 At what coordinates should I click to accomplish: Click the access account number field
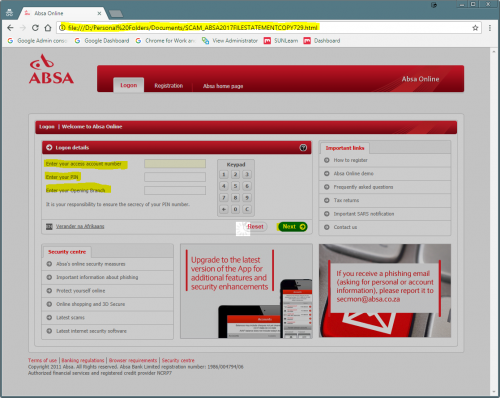[x=175, y=163]
